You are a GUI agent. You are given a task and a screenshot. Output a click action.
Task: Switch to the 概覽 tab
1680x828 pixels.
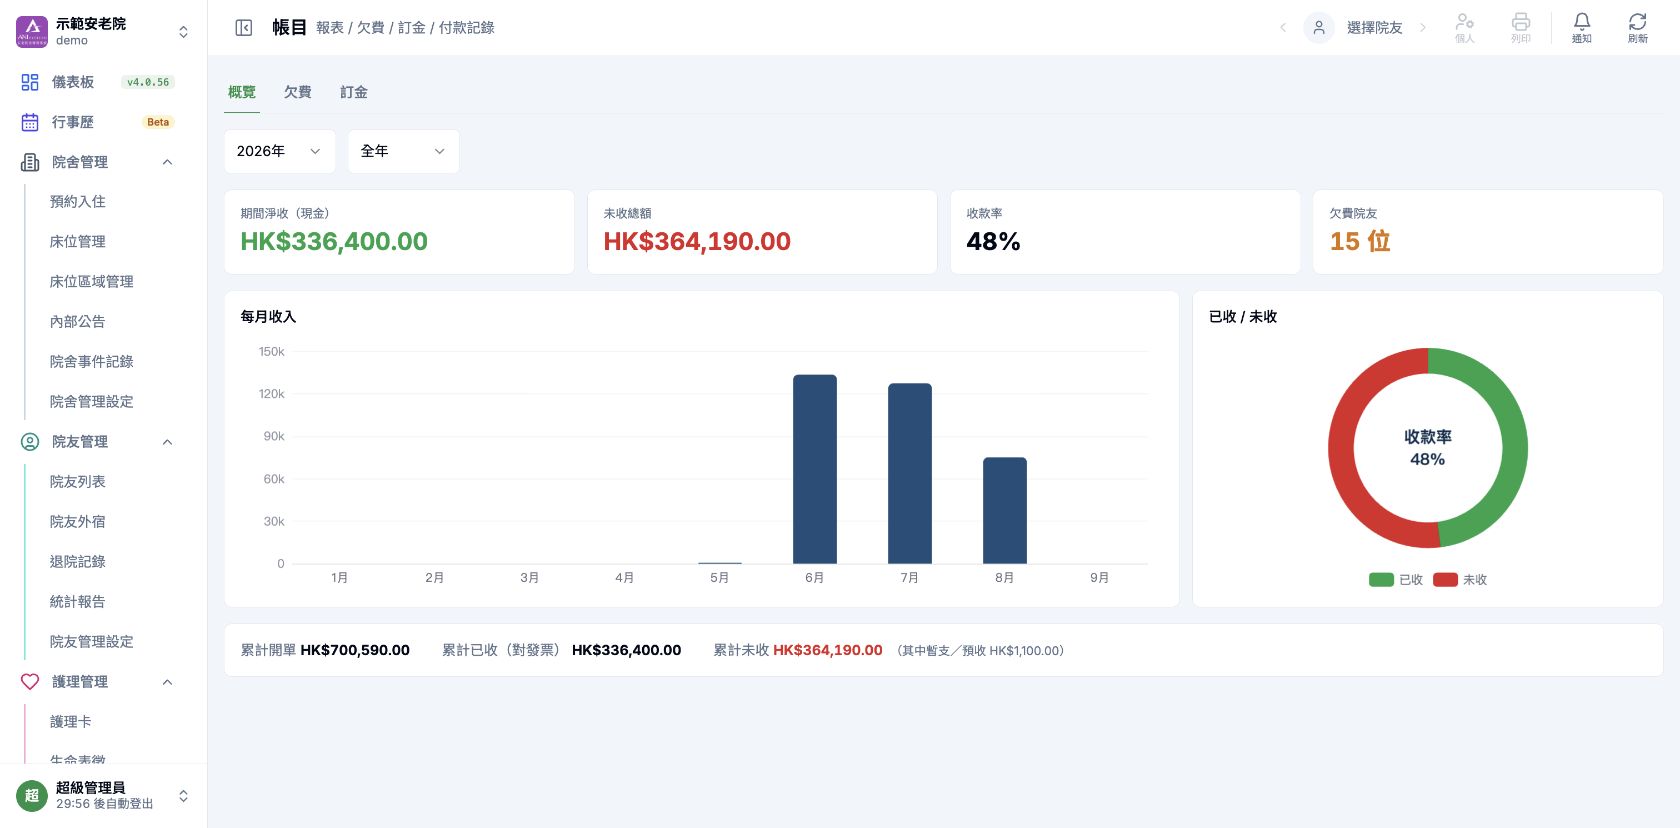[242, 92]
